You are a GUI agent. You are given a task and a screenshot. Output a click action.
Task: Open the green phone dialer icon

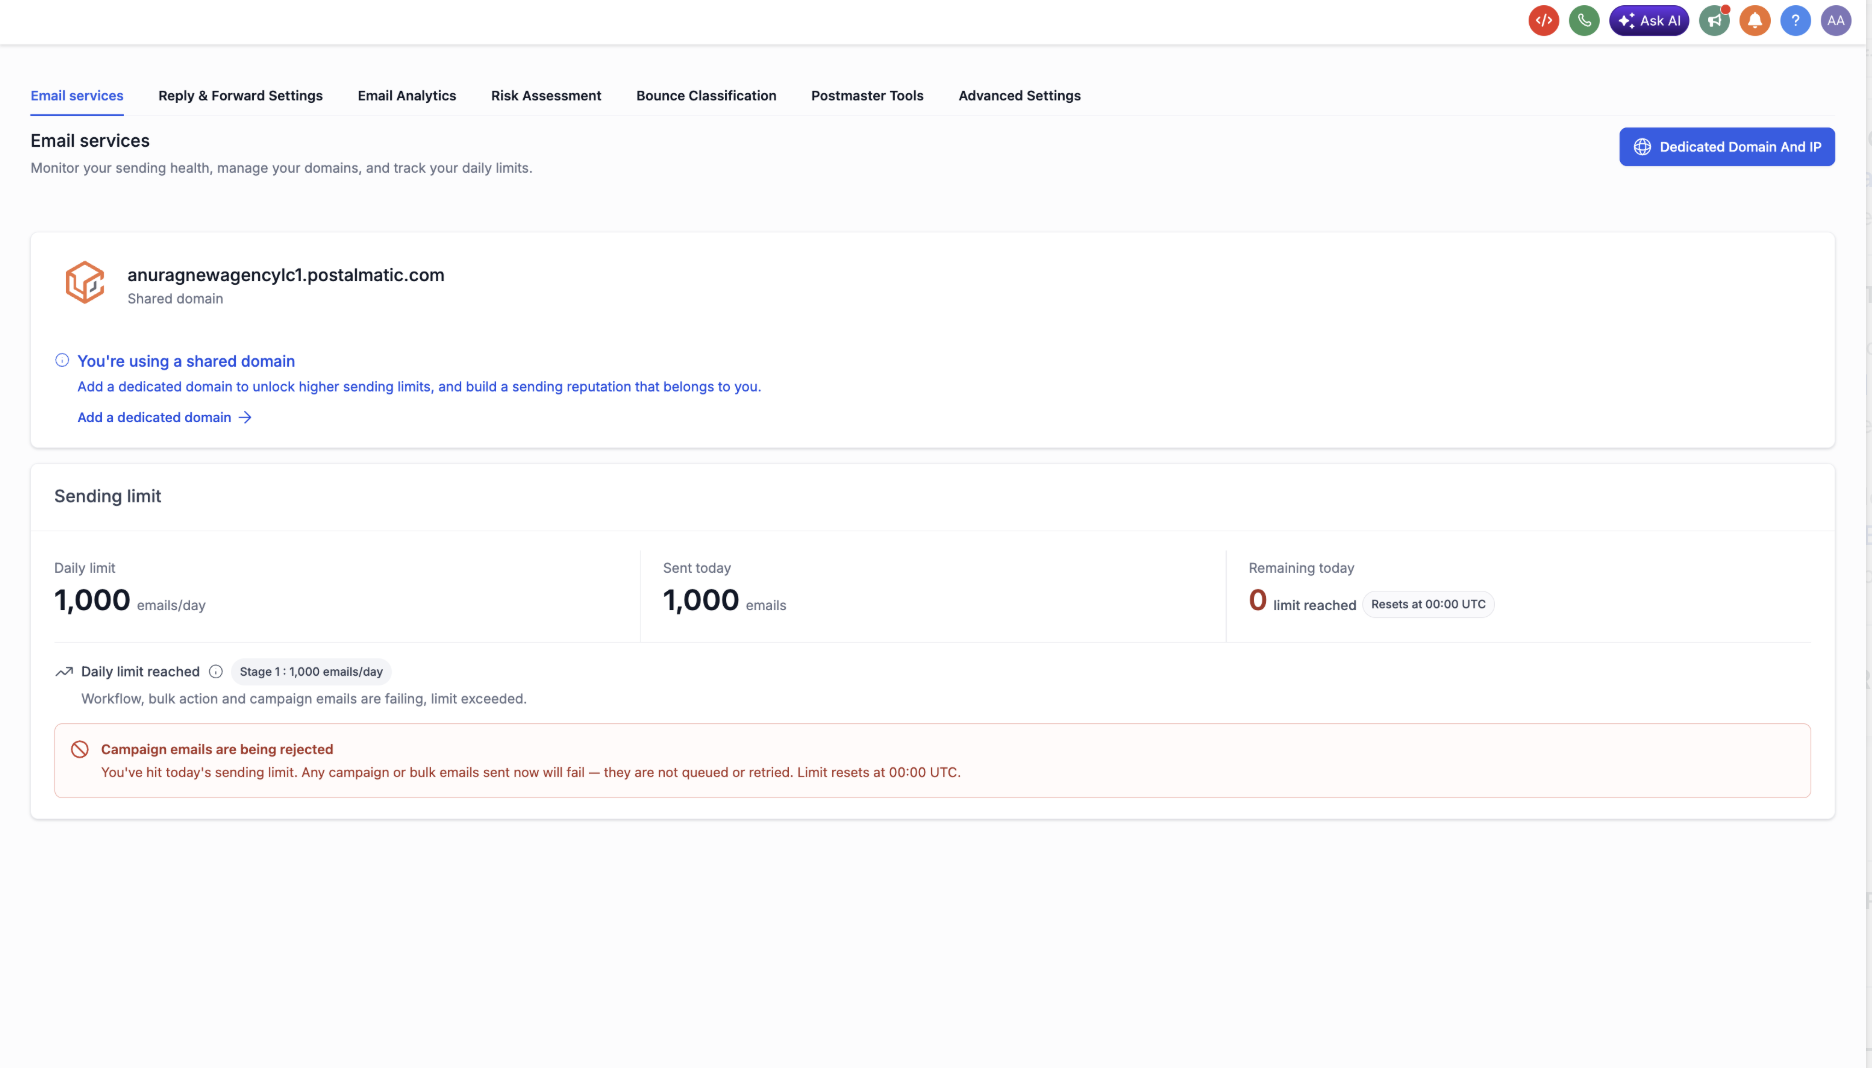pos(1584,20)
